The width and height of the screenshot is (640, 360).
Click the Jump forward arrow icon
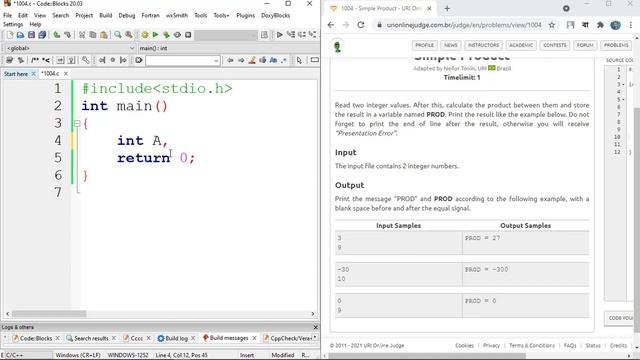(241, 60)
